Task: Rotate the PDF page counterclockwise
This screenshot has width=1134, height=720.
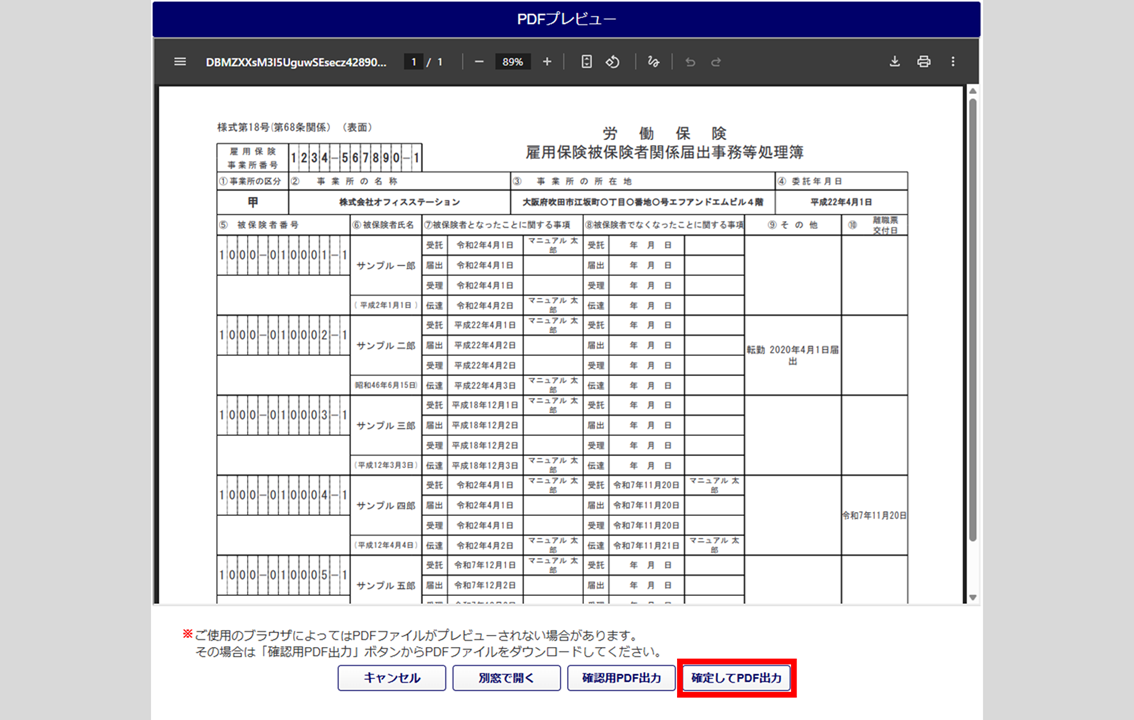Action: coord(613,62)
